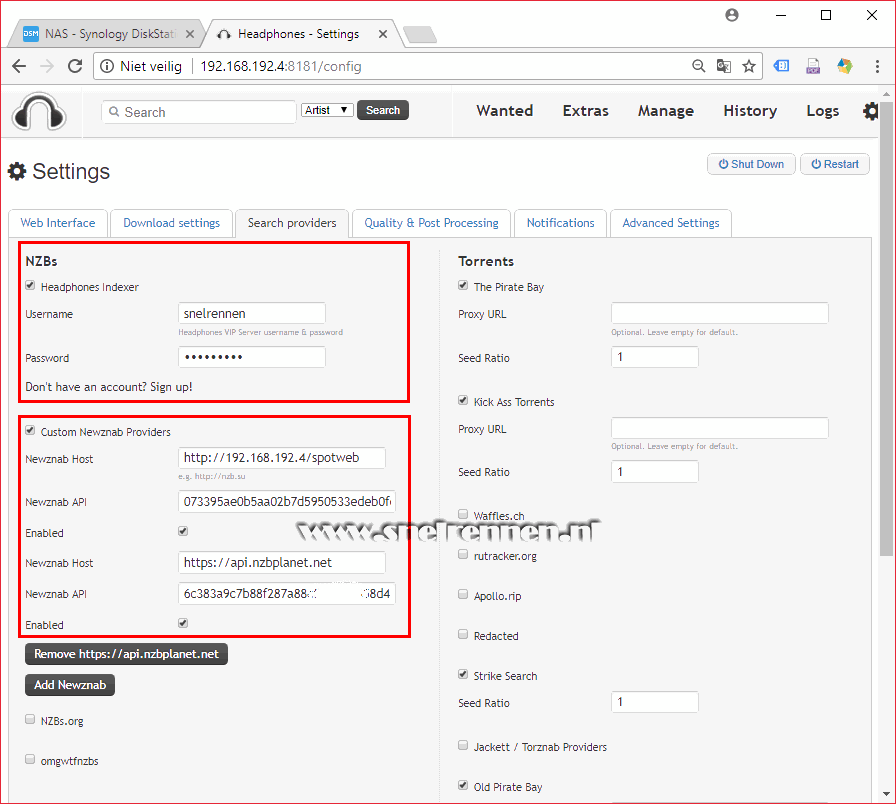Image resolution: width=896 pixels, height=804 pixels.
Task: Click the blue extension icon in the toolbar
Action: click(x=781, y=66)
